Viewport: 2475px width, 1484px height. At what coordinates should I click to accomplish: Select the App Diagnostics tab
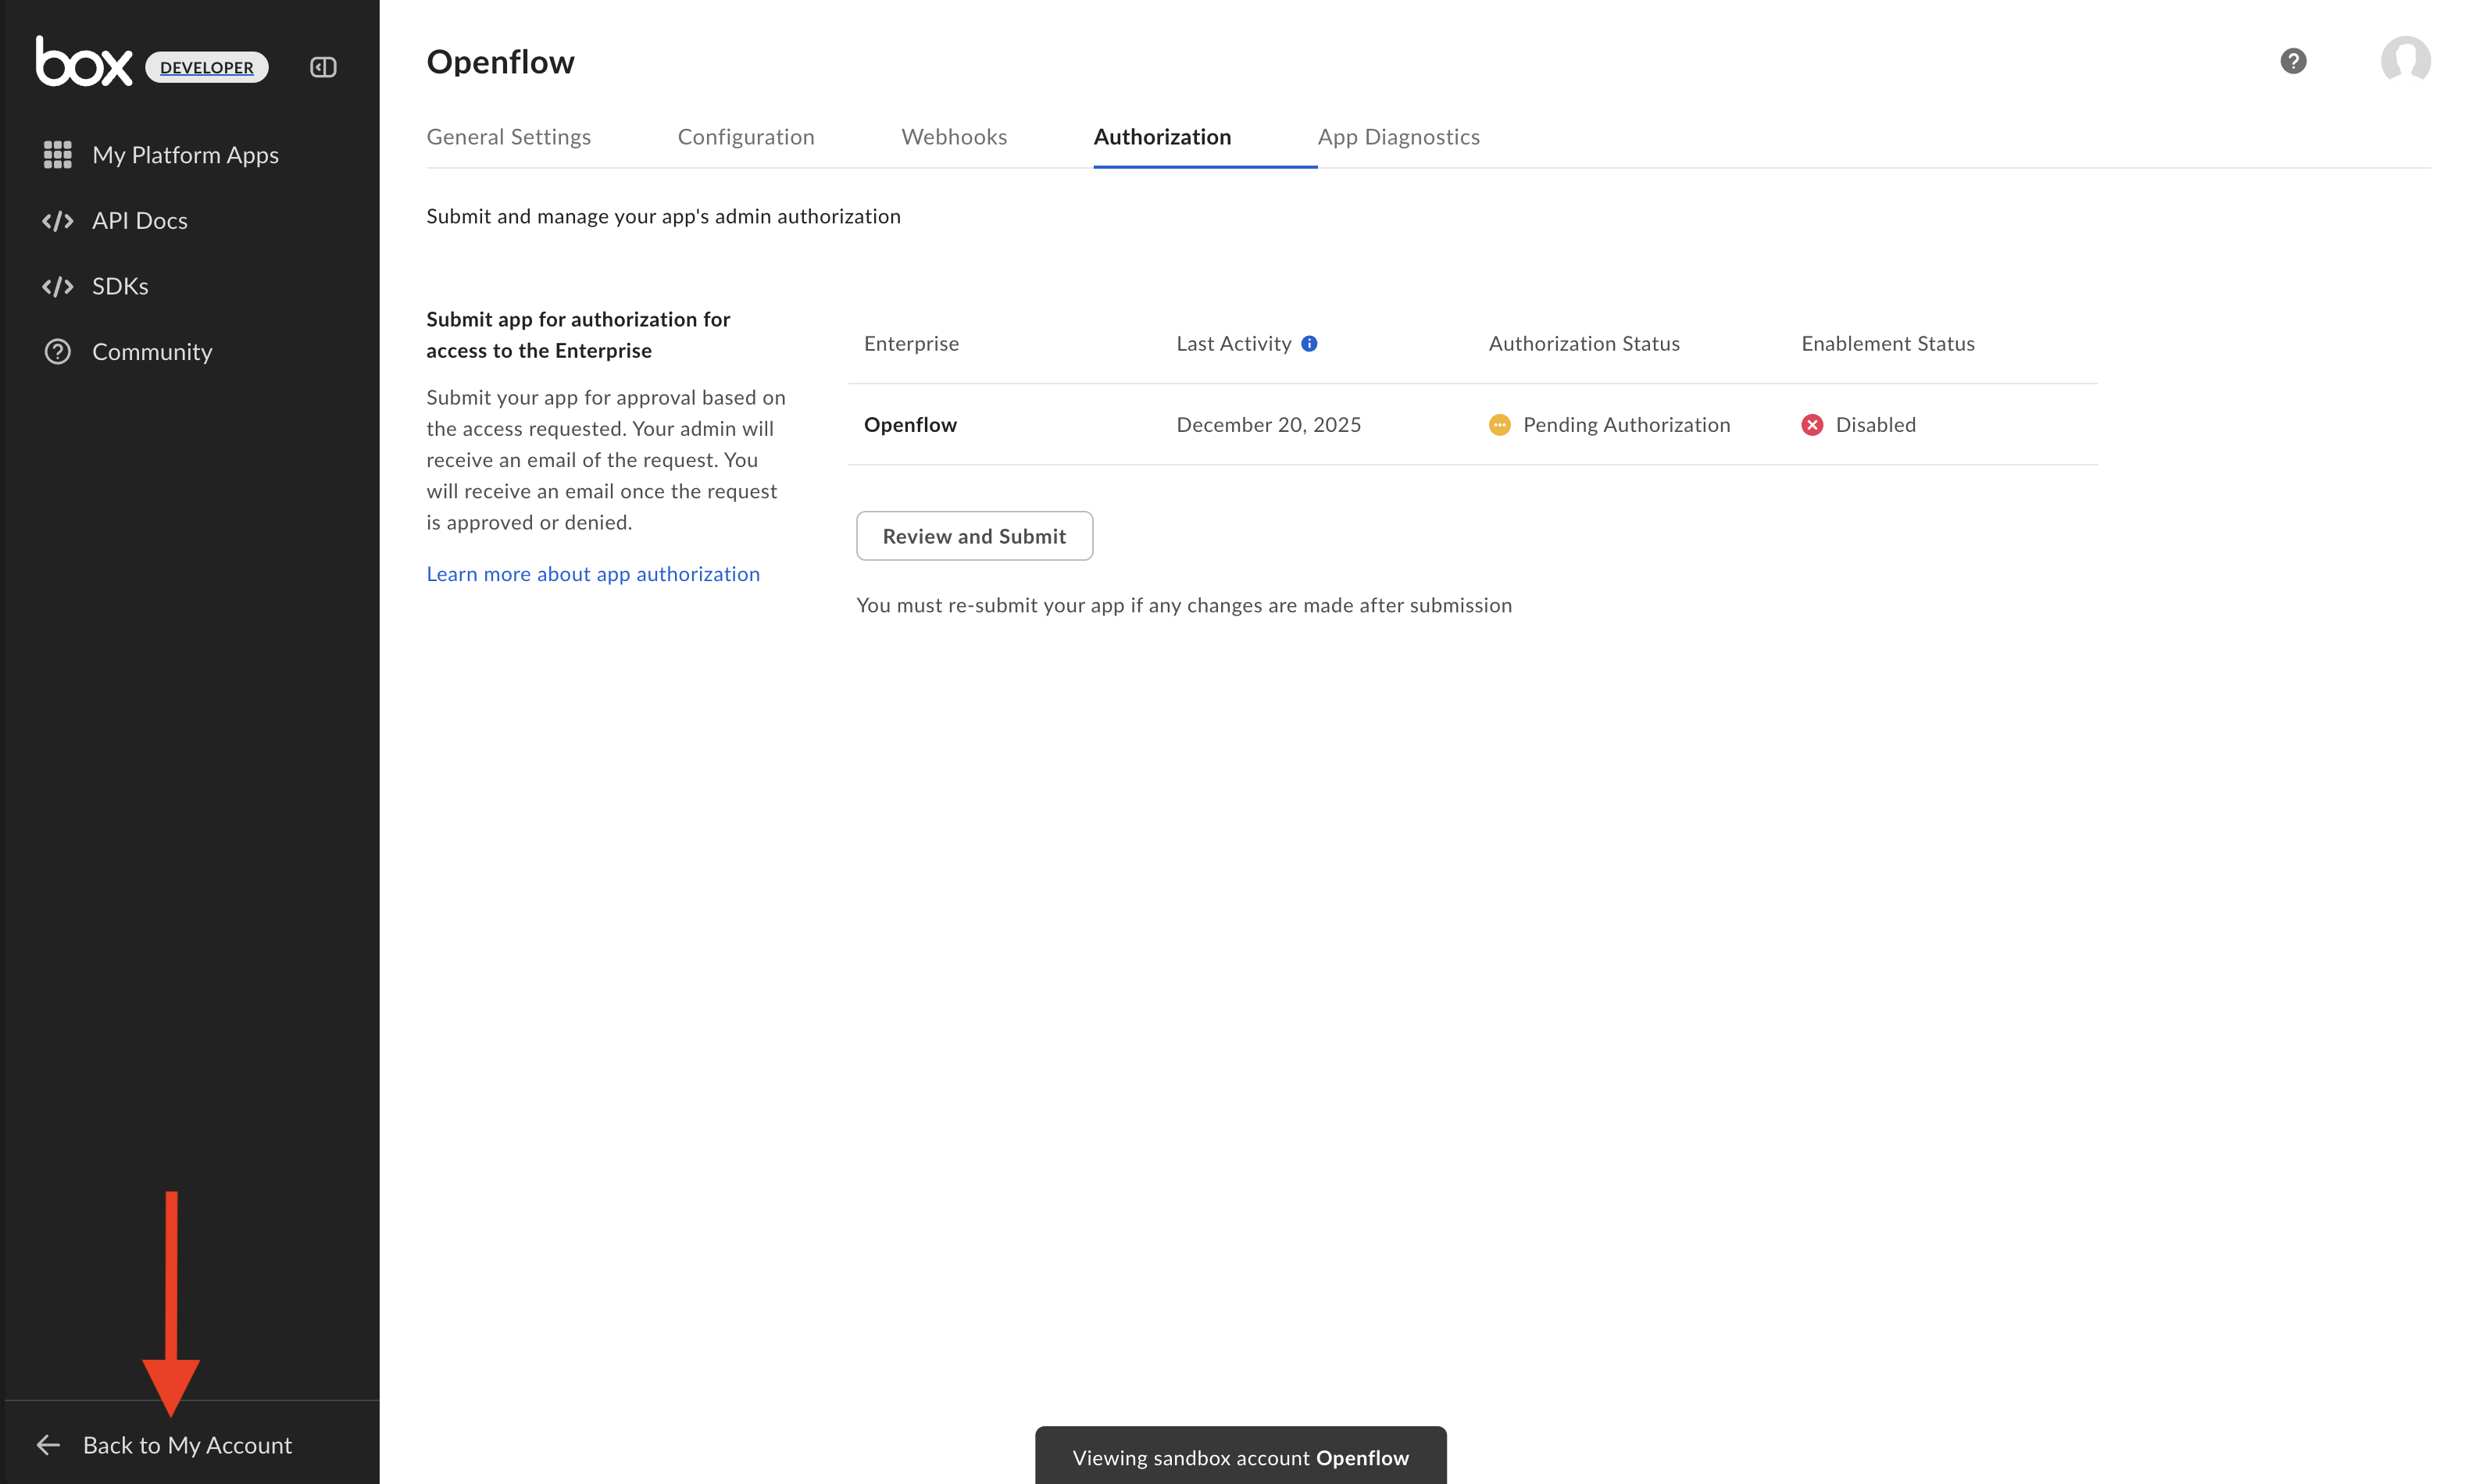point(1398,137)
